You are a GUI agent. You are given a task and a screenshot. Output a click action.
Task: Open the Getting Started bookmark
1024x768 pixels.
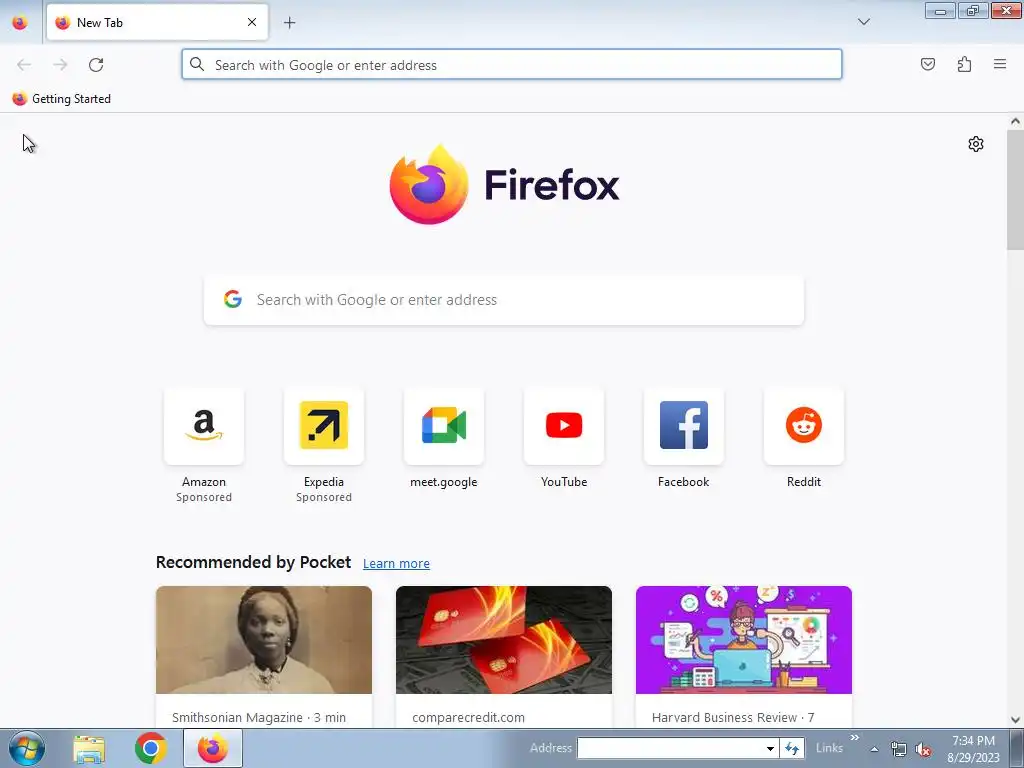click(61, 99)
